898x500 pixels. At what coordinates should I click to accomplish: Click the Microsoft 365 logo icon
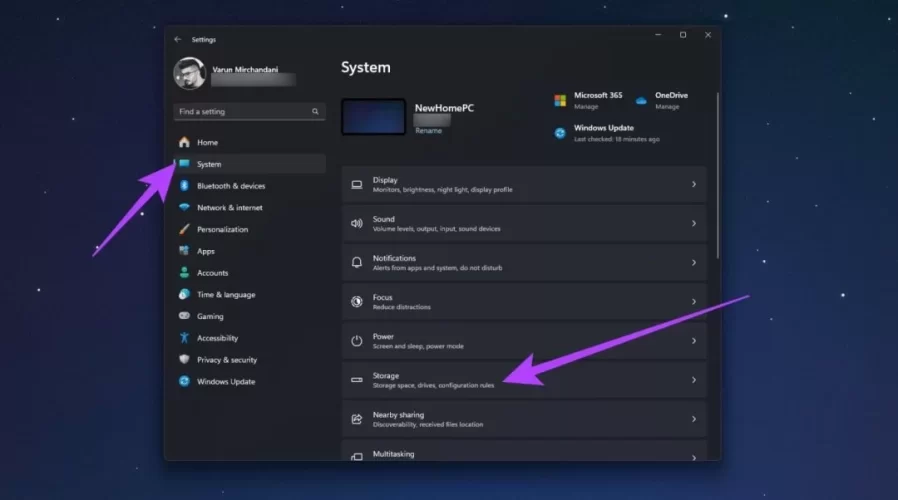(560, 100)
